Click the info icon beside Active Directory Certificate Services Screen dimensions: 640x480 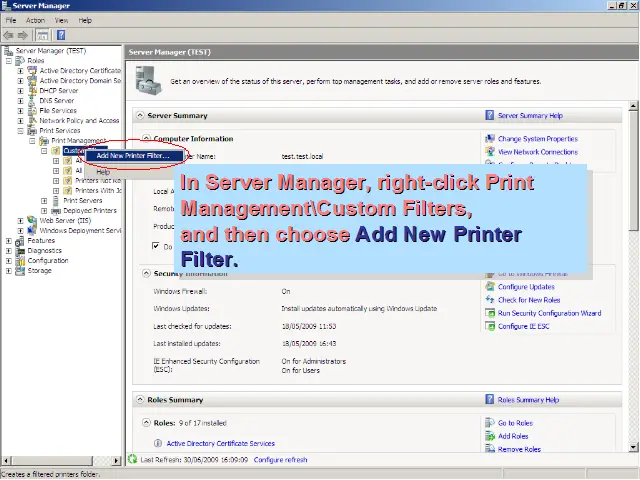(x=158, y=443)
